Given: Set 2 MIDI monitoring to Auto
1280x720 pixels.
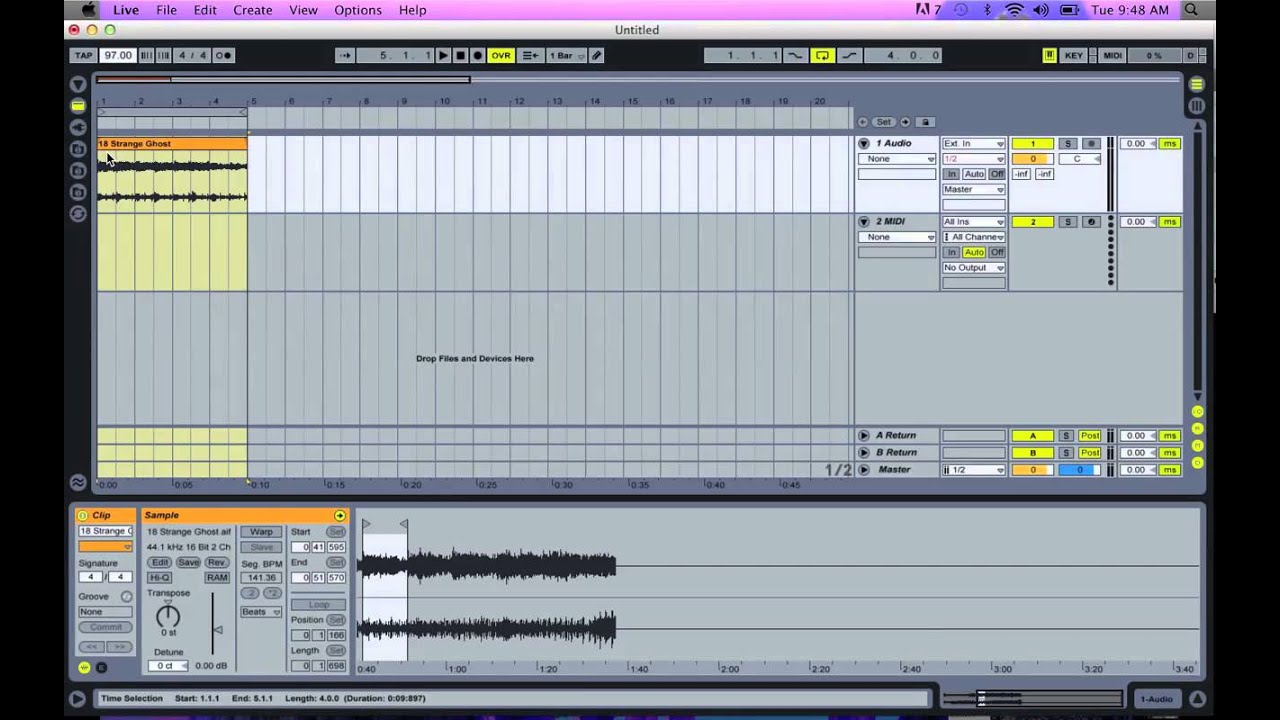Looking at the screenshot, I should 974,252.
